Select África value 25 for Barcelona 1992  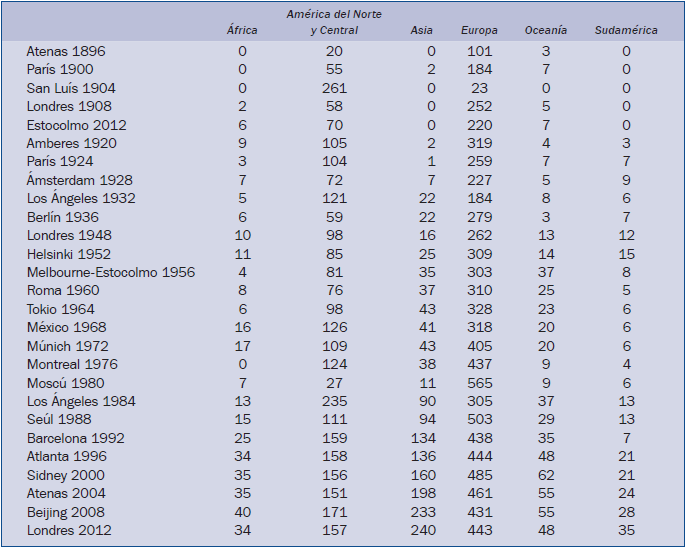(242, 438)
